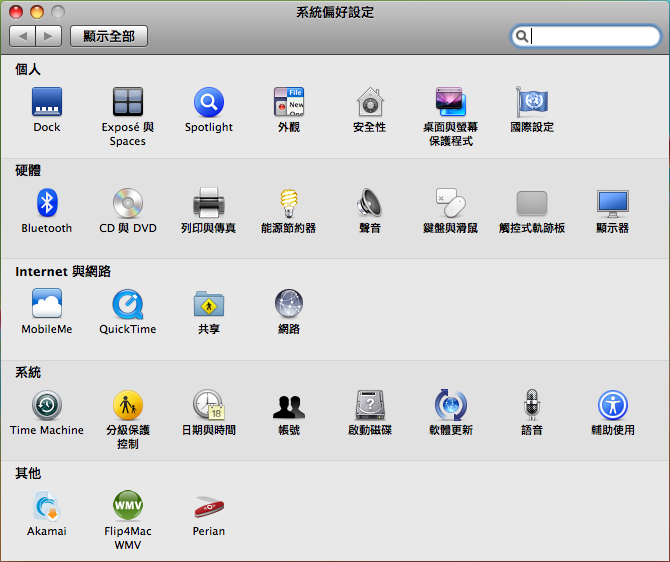Minimize the window with the yellow button
The height and width of the screenshot is (562, 670).
tap(37, 12)
